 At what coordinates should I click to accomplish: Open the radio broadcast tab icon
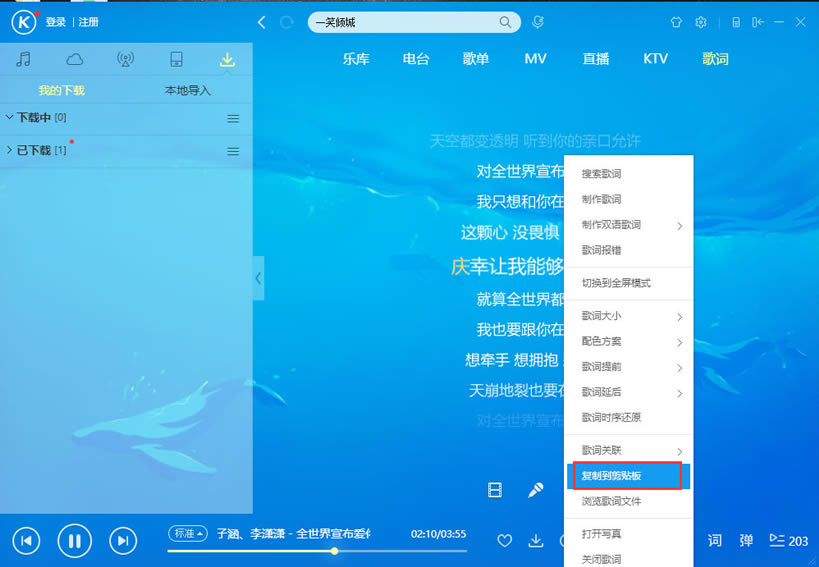(125, 59)
